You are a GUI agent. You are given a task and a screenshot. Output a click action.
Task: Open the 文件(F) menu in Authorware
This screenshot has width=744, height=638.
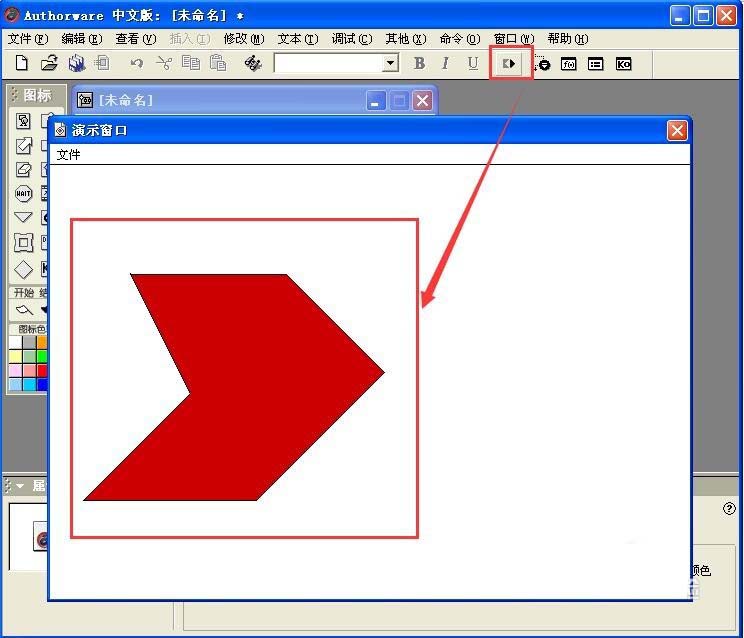(28, 38)
